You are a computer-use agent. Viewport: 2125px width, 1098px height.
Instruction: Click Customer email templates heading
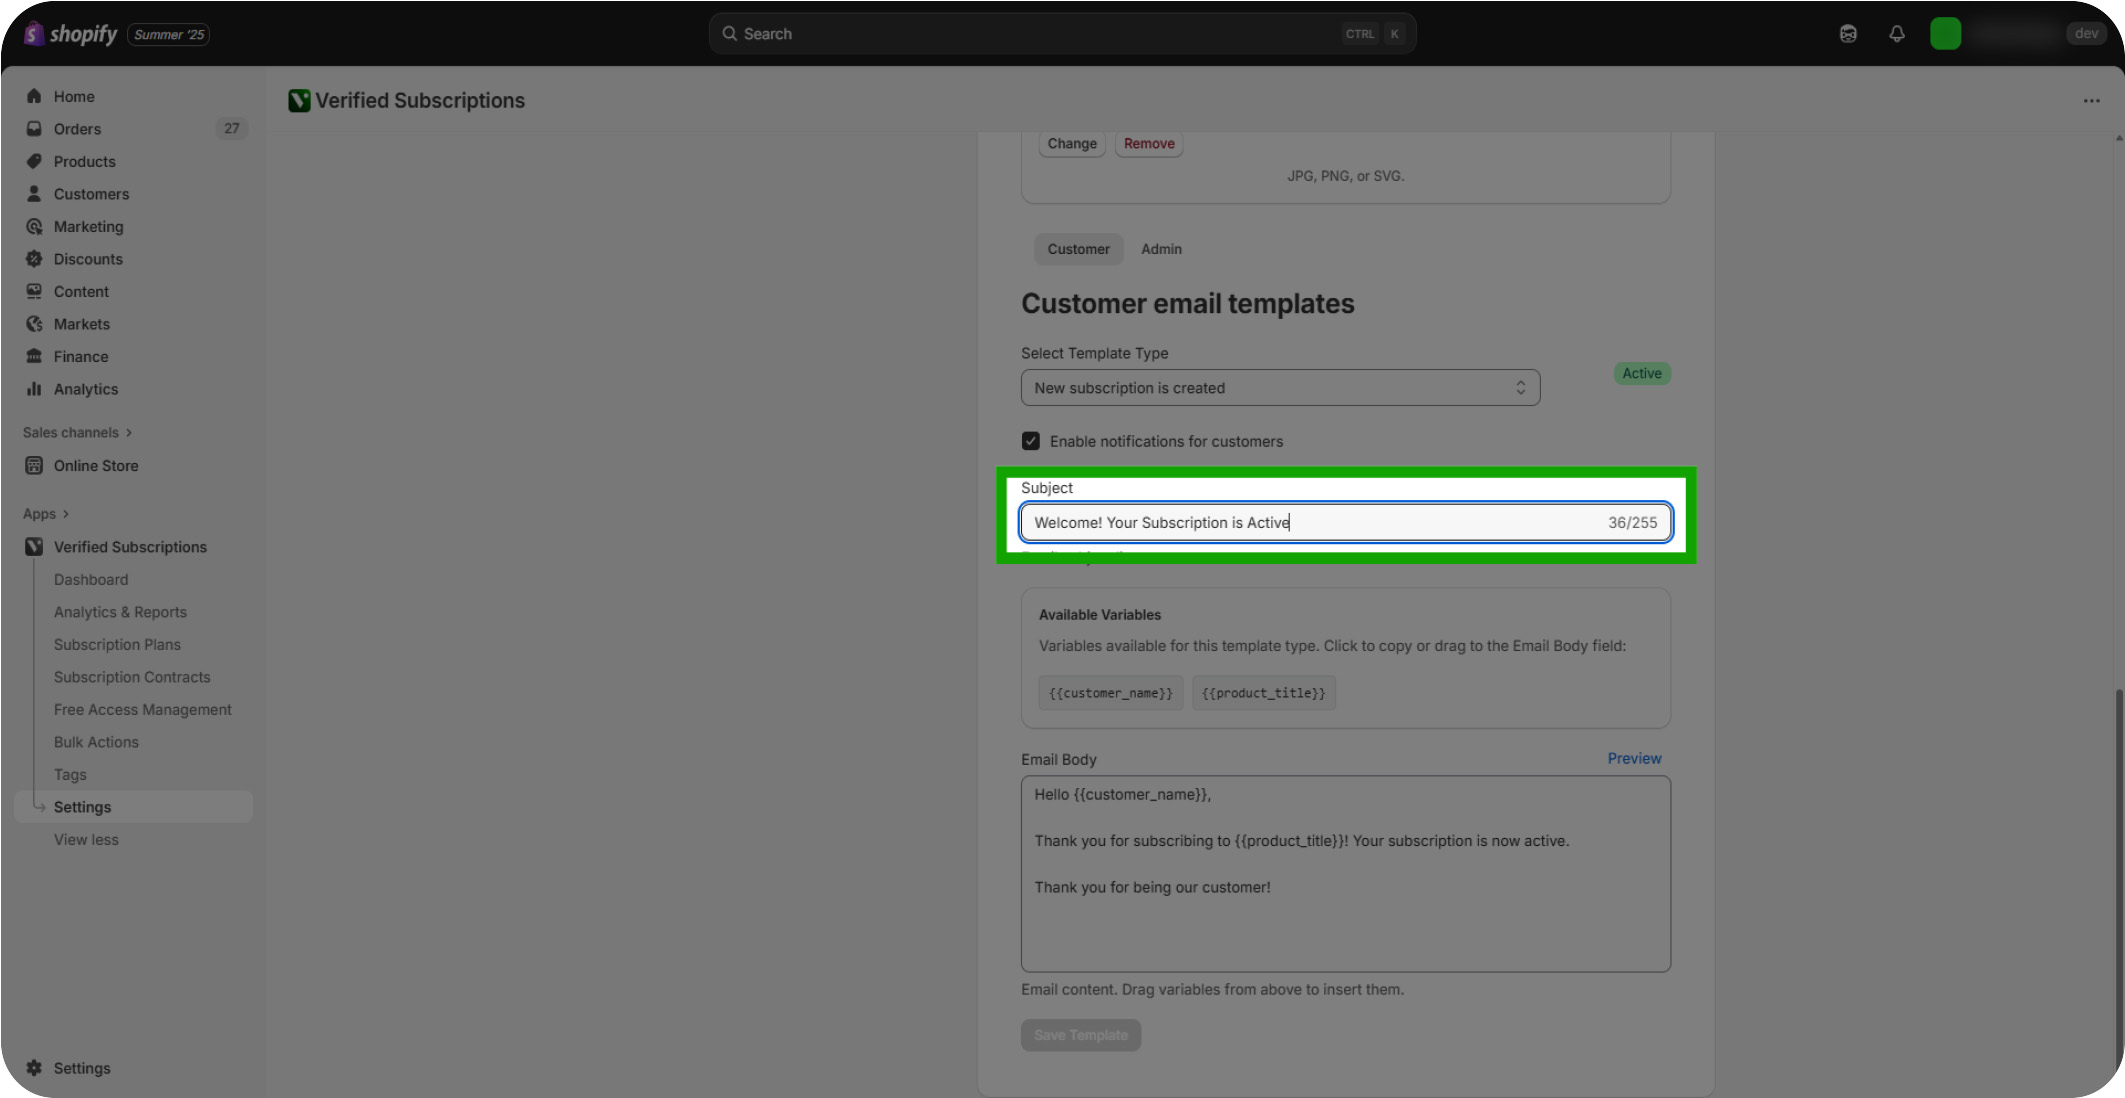(x=1187, y=303)
